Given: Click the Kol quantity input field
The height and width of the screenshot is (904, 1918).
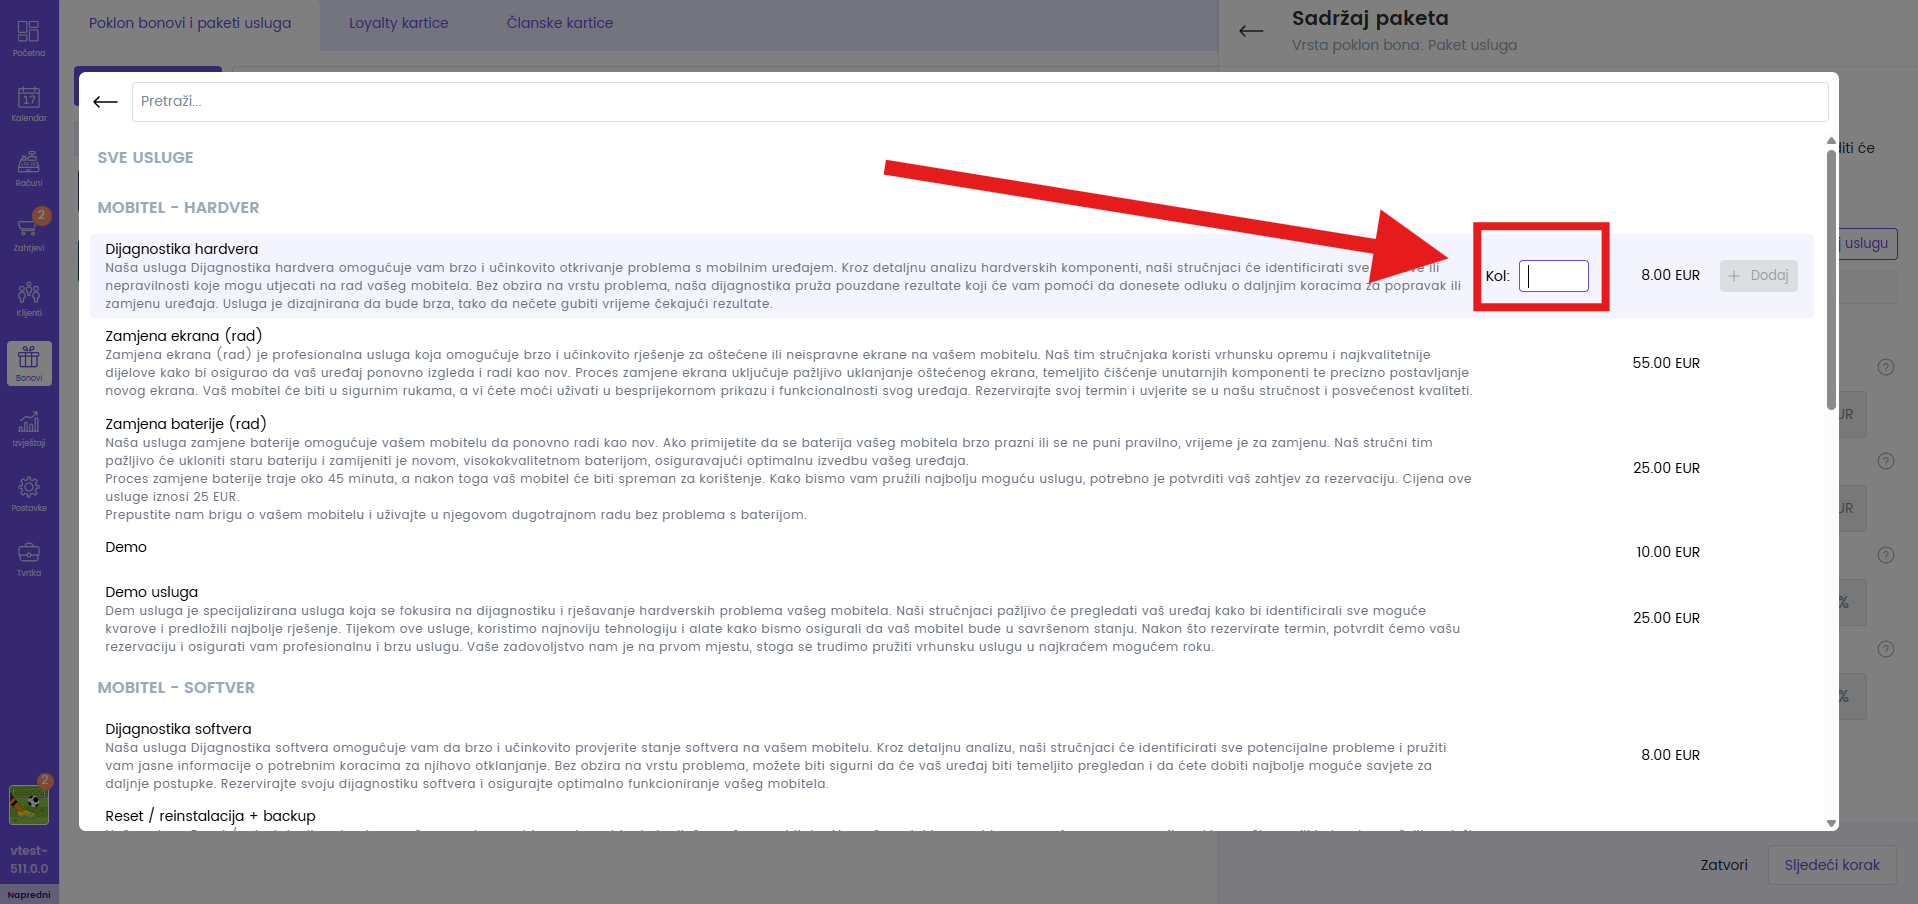Looking at the screenshot, I should (x=1553, y=276).
